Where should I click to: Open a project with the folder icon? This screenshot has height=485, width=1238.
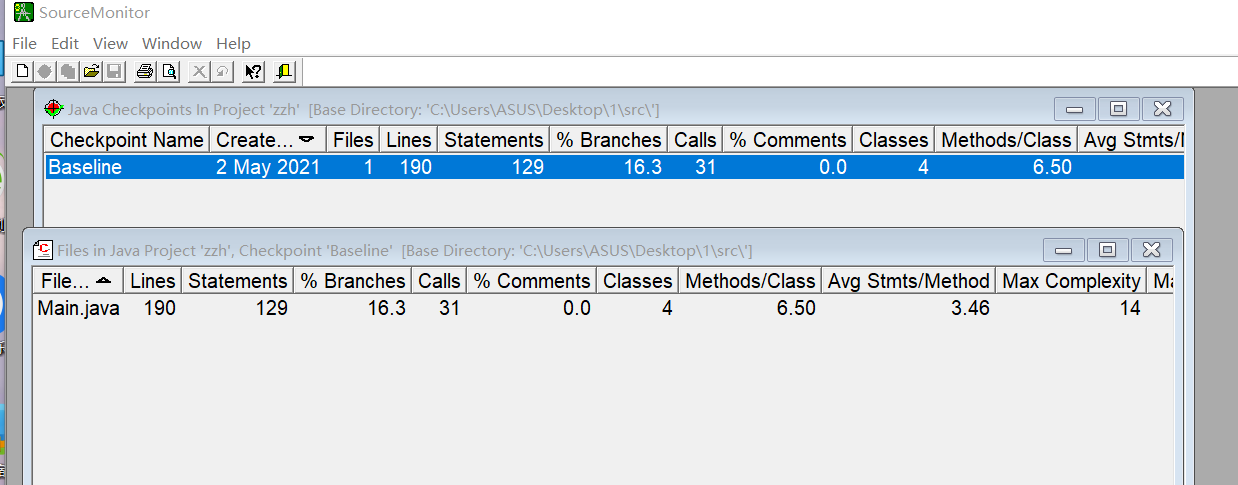pyautogui.click(x=91, y=71)
